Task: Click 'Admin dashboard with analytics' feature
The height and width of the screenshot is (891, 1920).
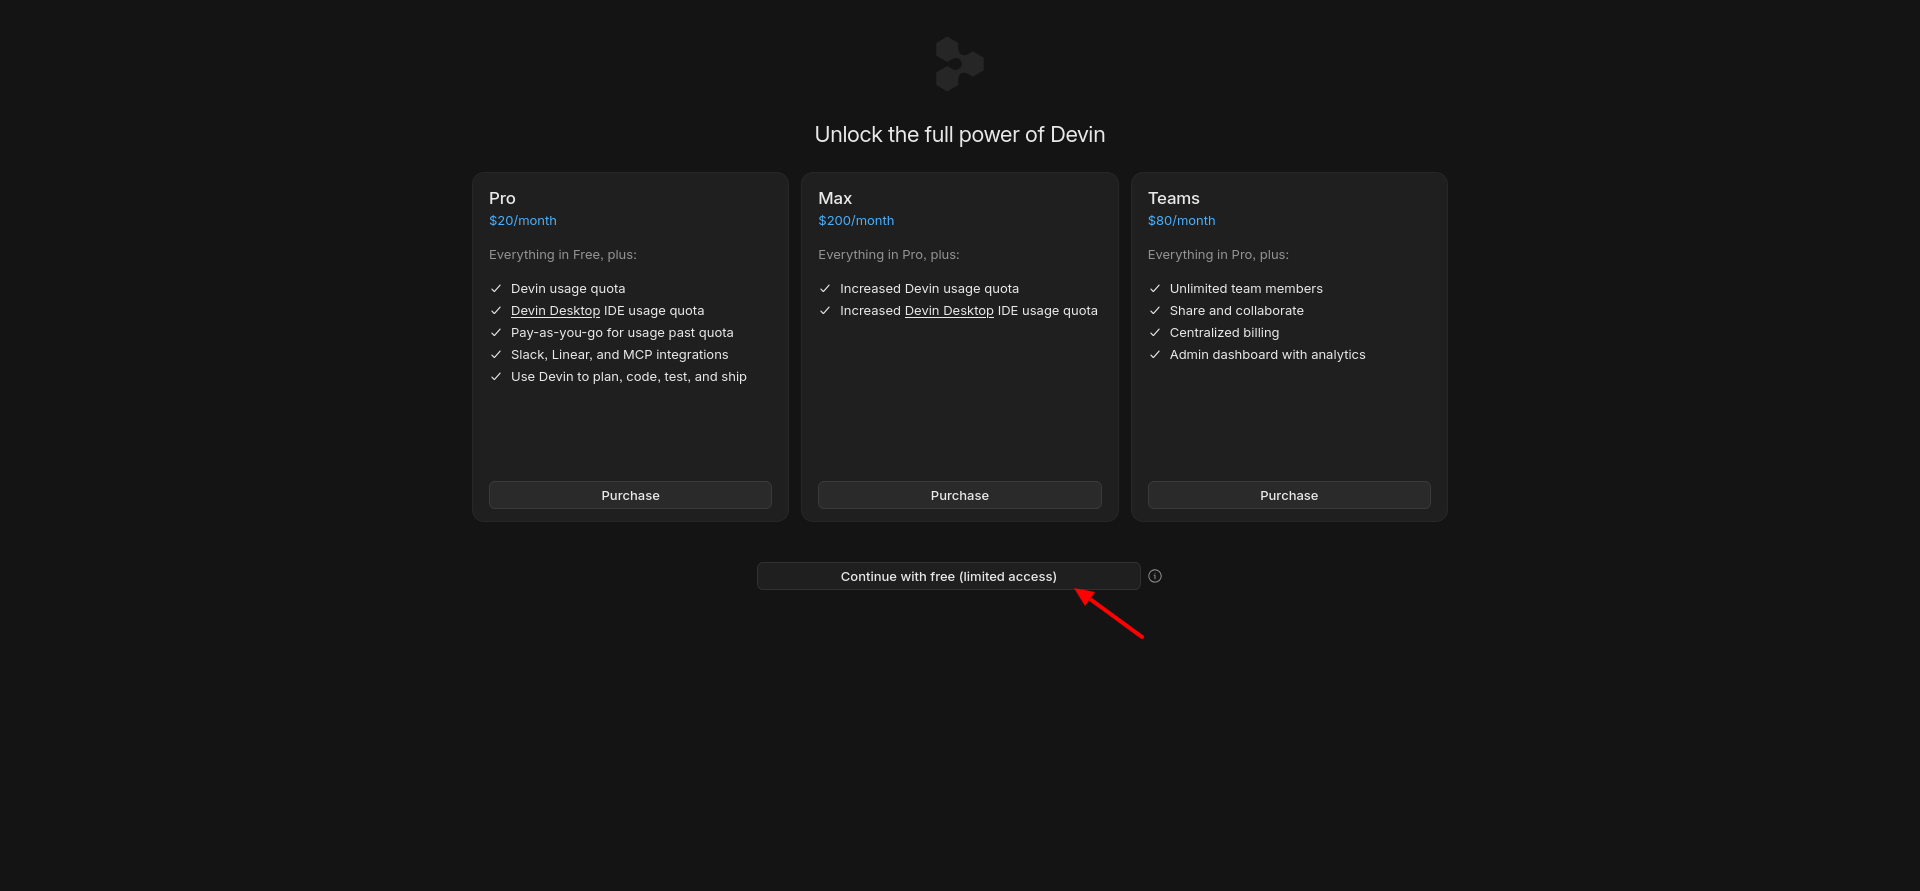Action: [1267, 355]
